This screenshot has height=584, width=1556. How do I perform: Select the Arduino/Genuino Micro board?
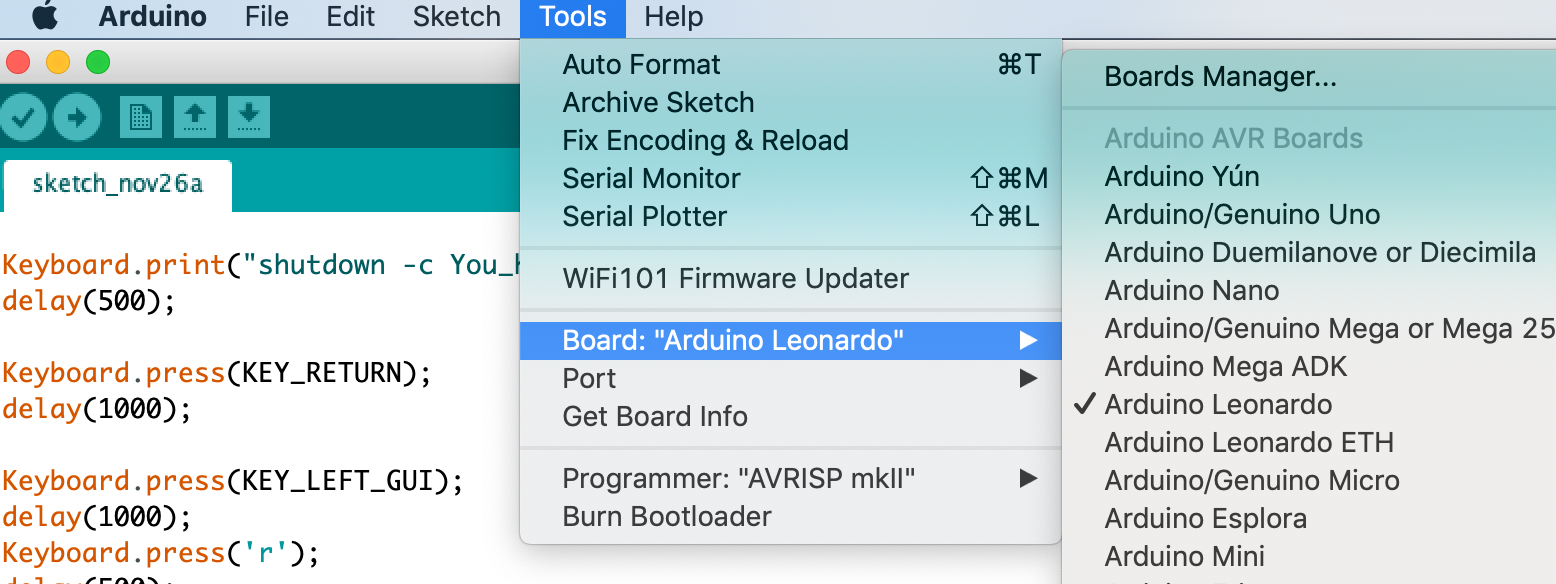(x=1309, y=481)
